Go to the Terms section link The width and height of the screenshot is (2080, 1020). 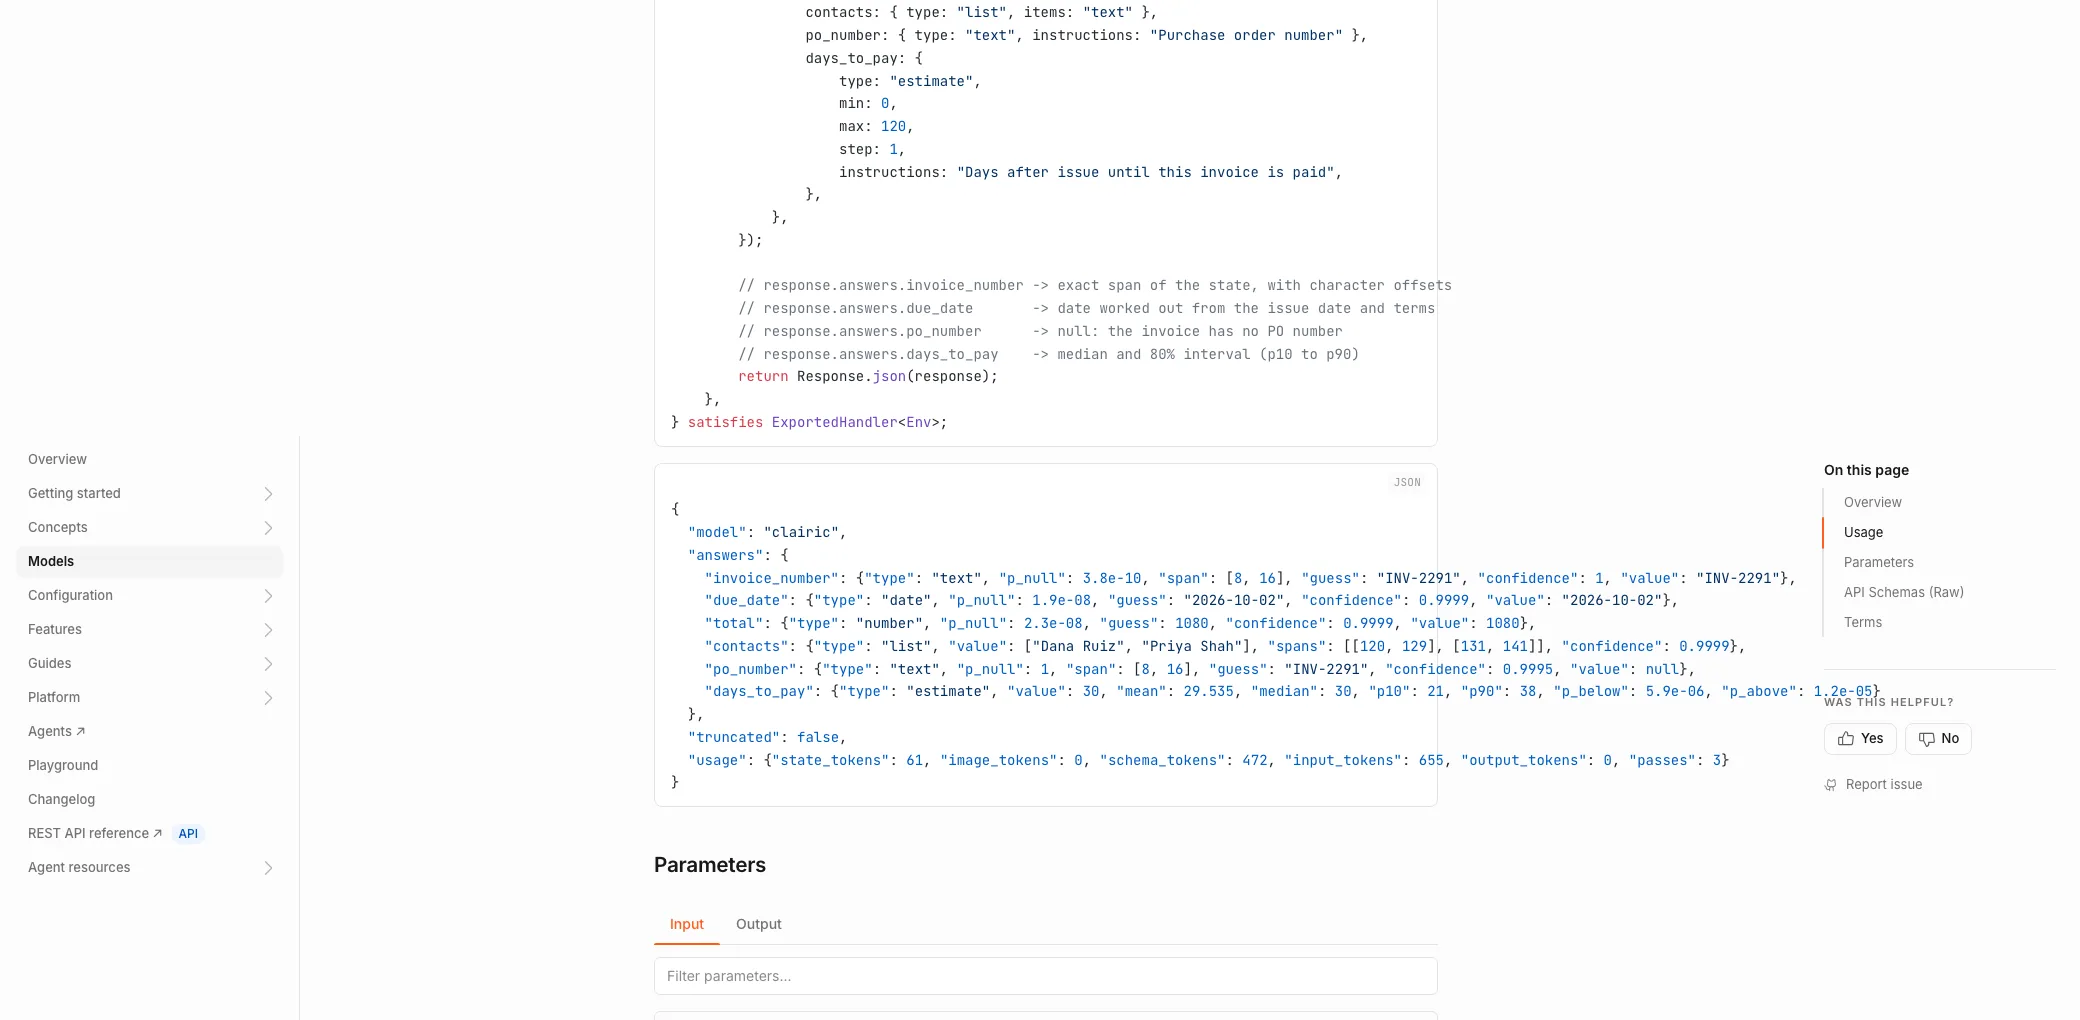click(x=1863, y=622)
